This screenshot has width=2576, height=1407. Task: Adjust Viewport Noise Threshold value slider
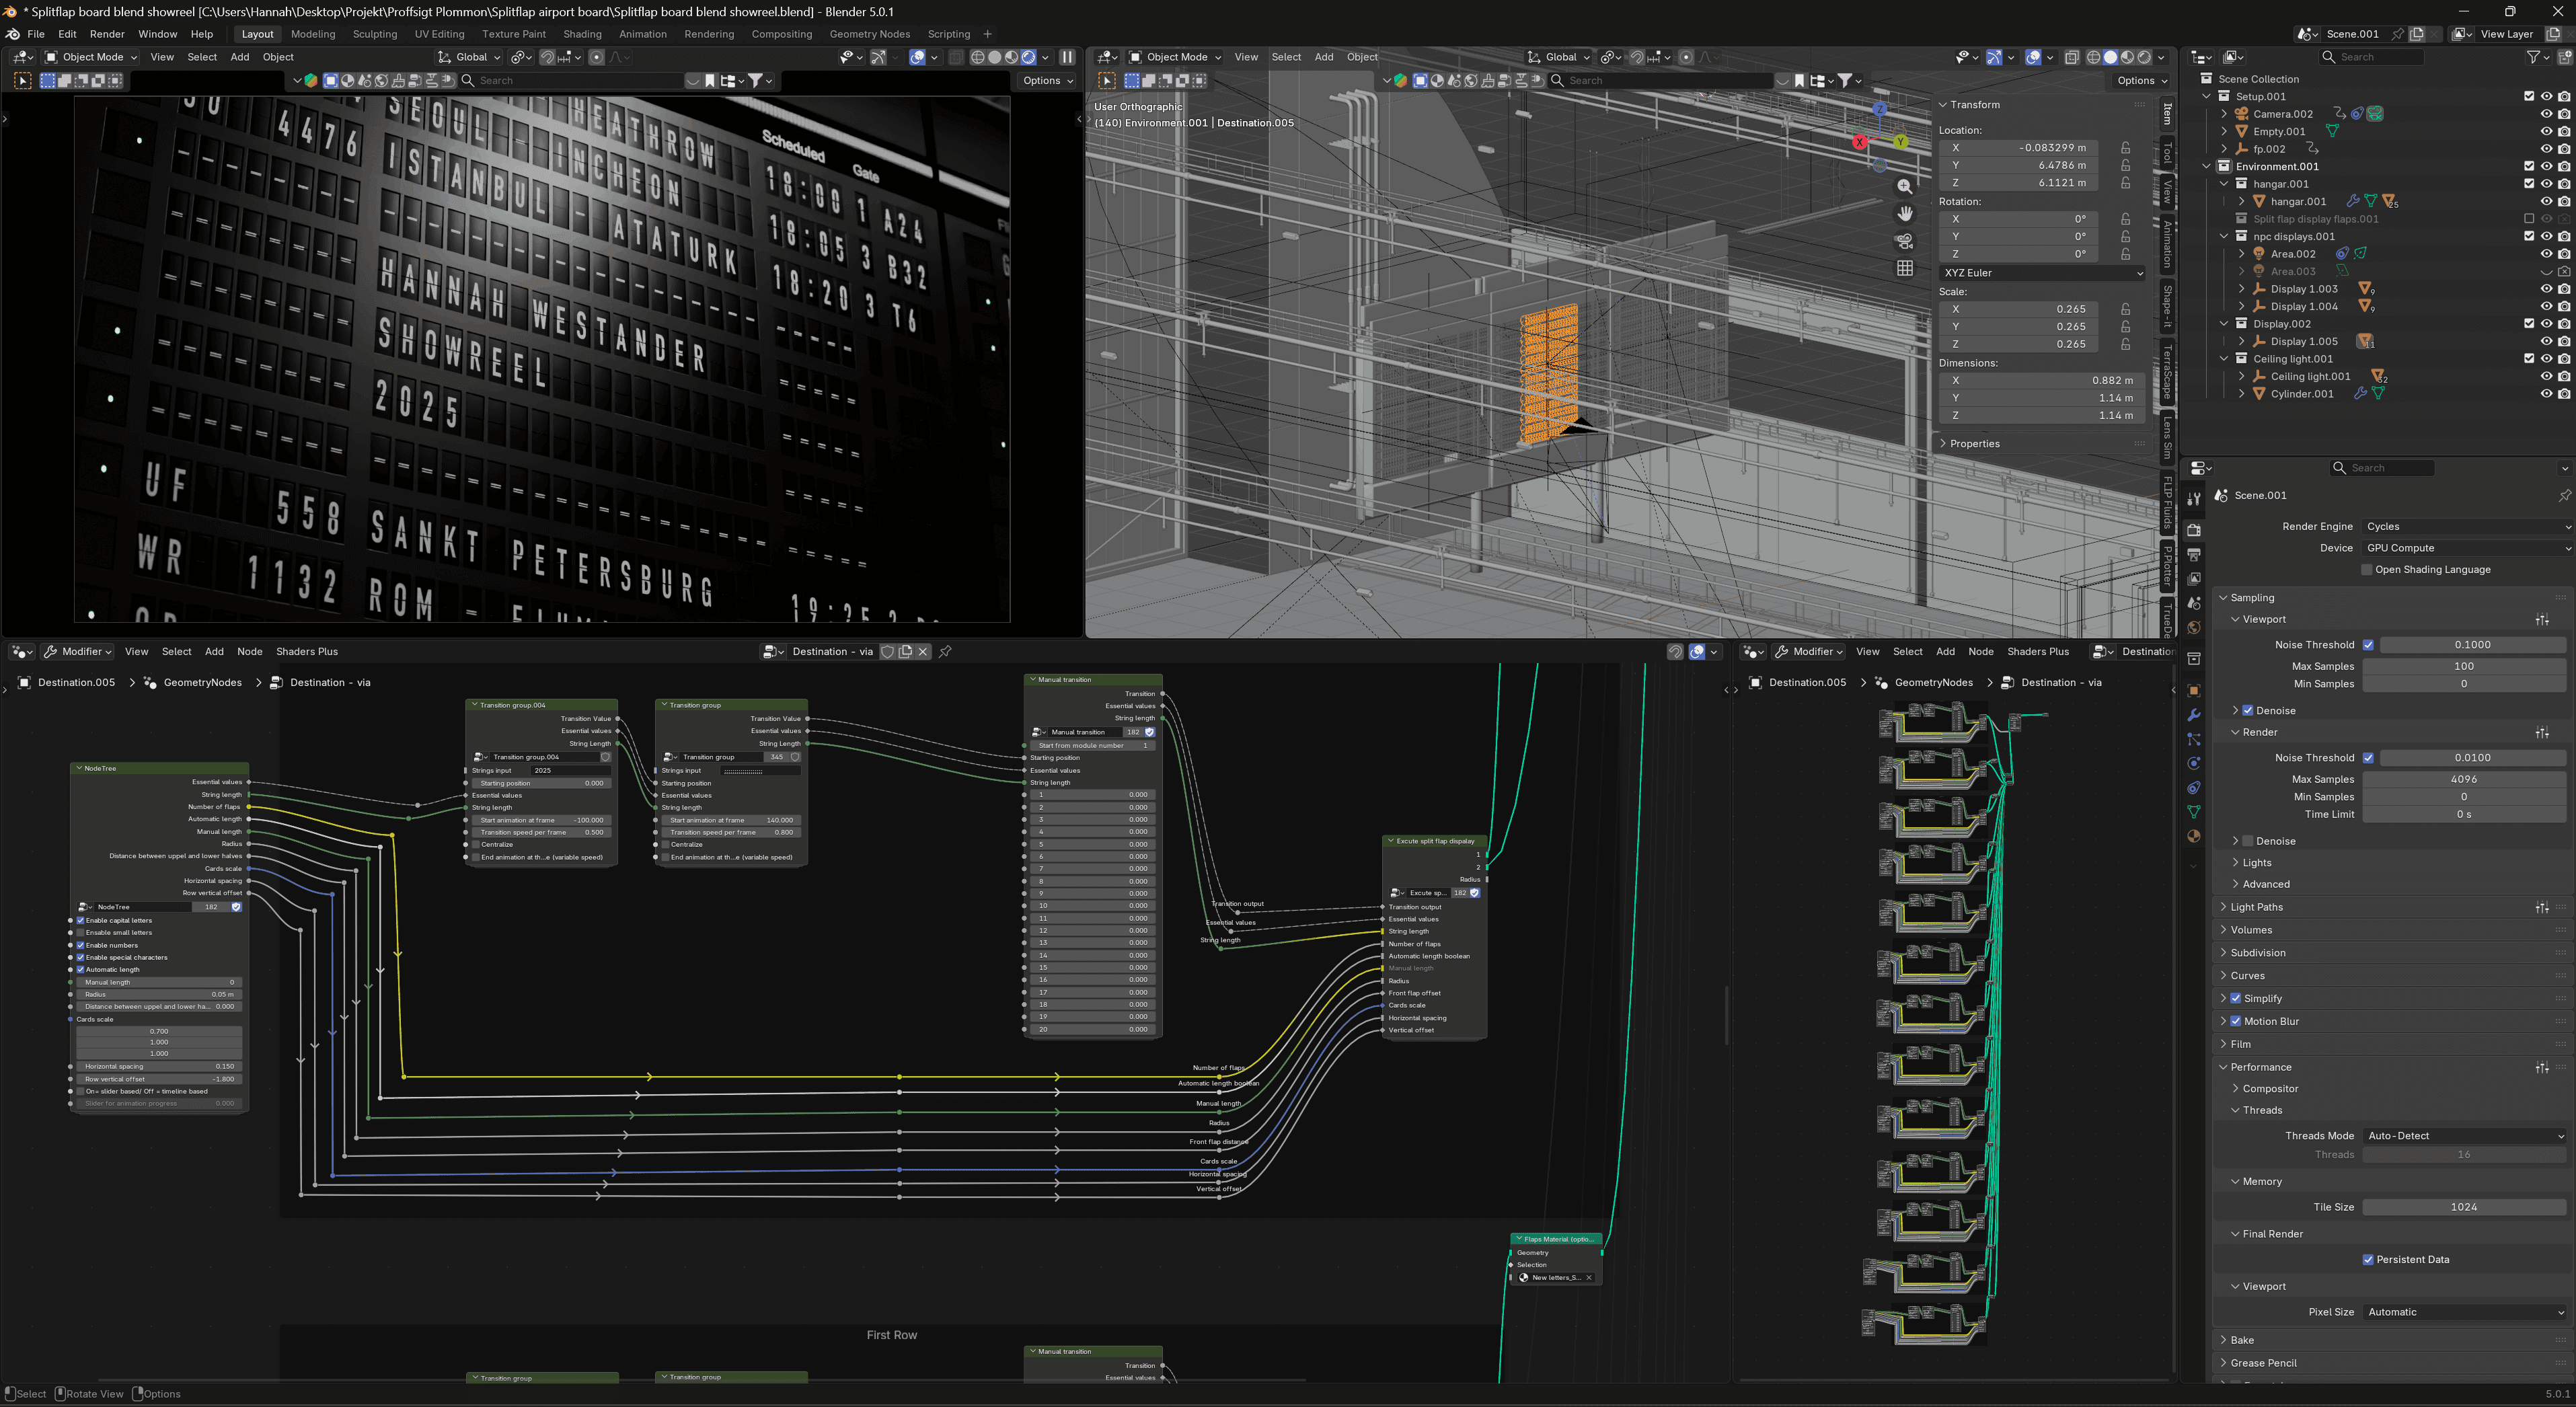[x=2472, y=645]
